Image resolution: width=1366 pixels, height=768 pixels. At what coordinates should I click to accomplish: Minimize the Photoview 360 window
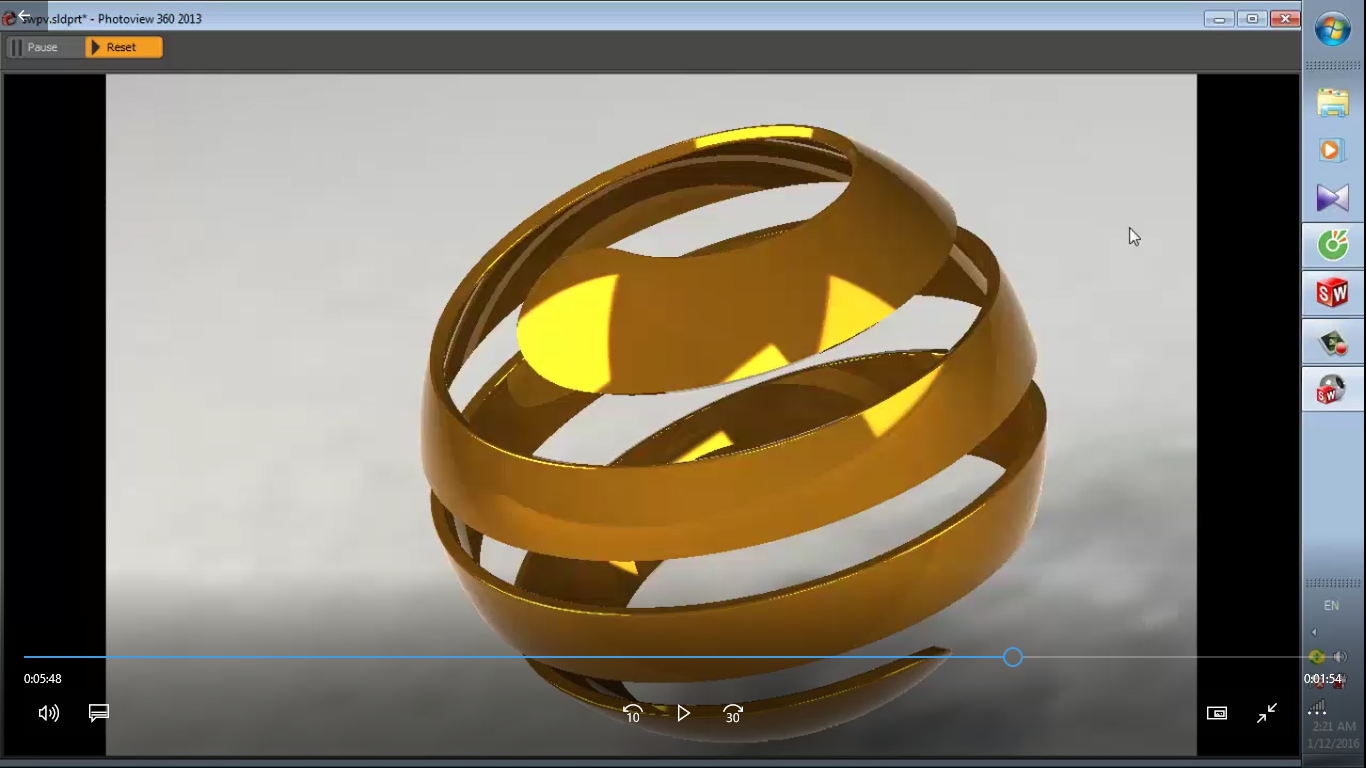coord(1219,19)
